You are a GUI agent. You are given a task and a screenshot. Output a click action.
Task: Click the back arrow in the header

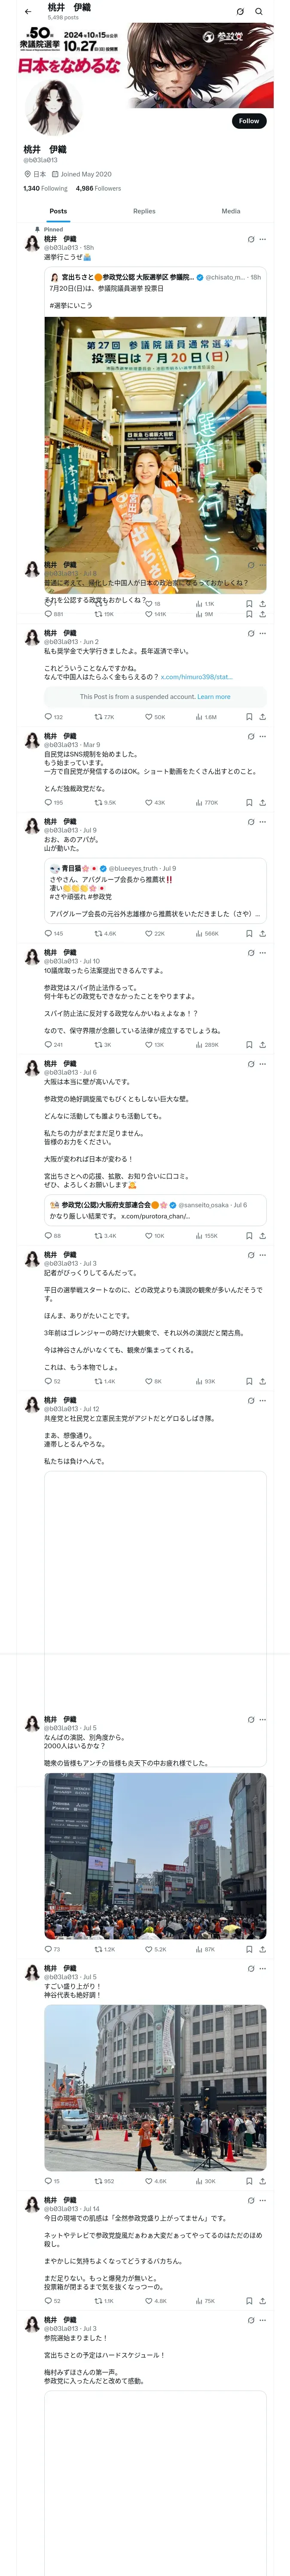28,11
